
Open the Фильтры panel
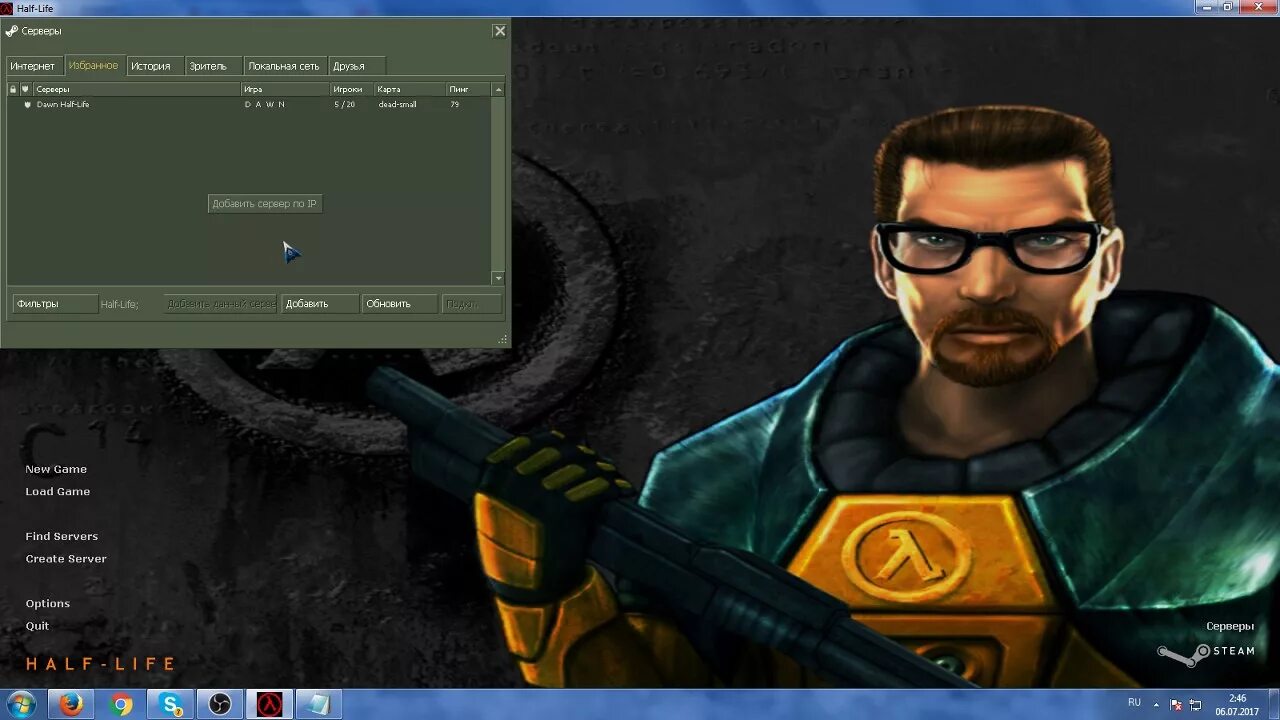pyautogui.click(x=55, y=304)
